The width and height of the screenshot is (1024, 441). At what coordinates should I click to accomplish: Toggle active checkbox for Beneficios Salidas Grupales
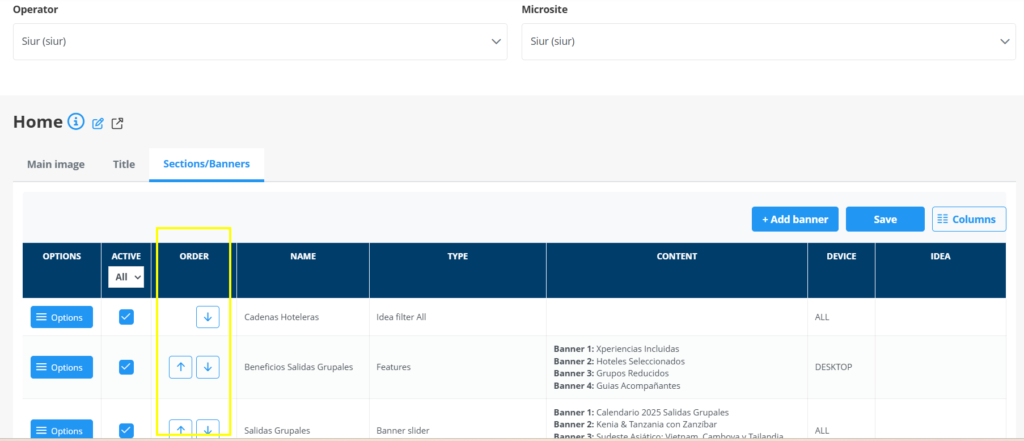pos(126,367)
